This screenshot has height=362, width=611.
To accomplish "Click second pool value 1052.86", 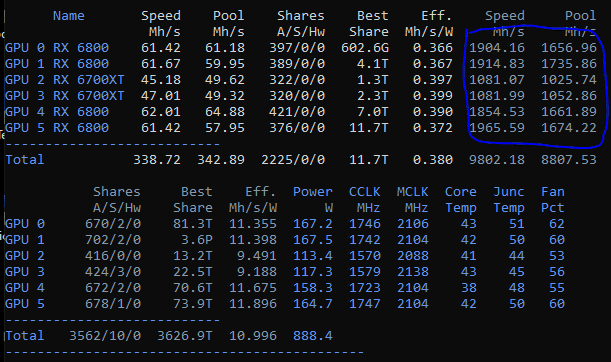I will [x=569, y=96].
